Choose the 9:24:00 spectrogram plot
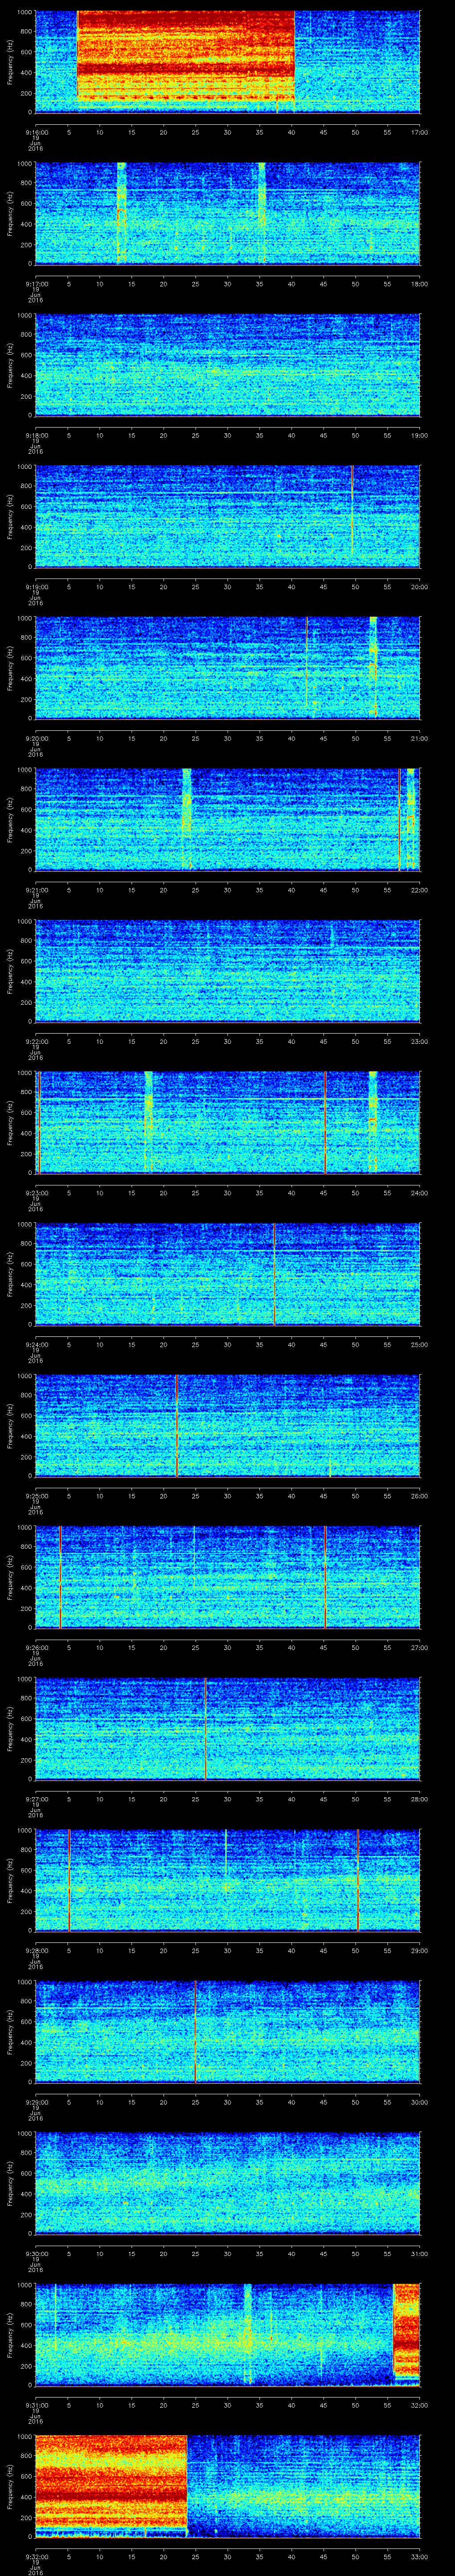The height and width of the screenshot is (2576, 455). (227, 1274)
